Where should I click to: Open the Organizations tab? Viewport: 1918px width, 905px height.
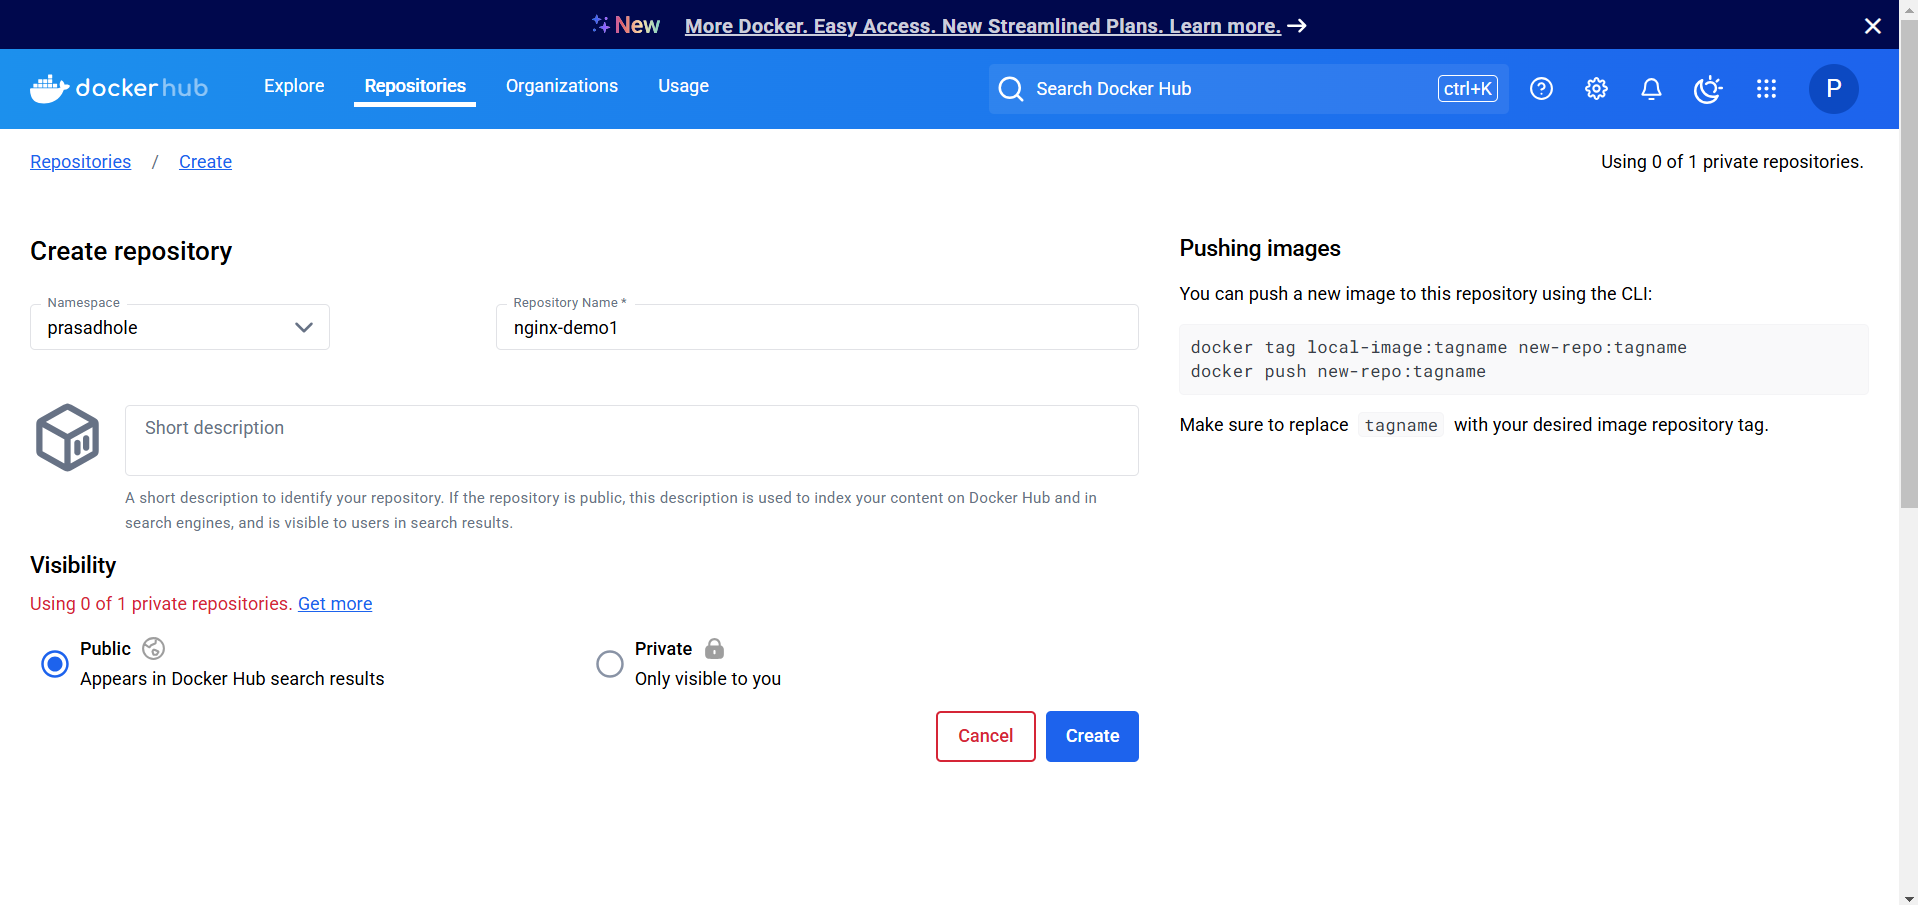click(x=561, y=86)
